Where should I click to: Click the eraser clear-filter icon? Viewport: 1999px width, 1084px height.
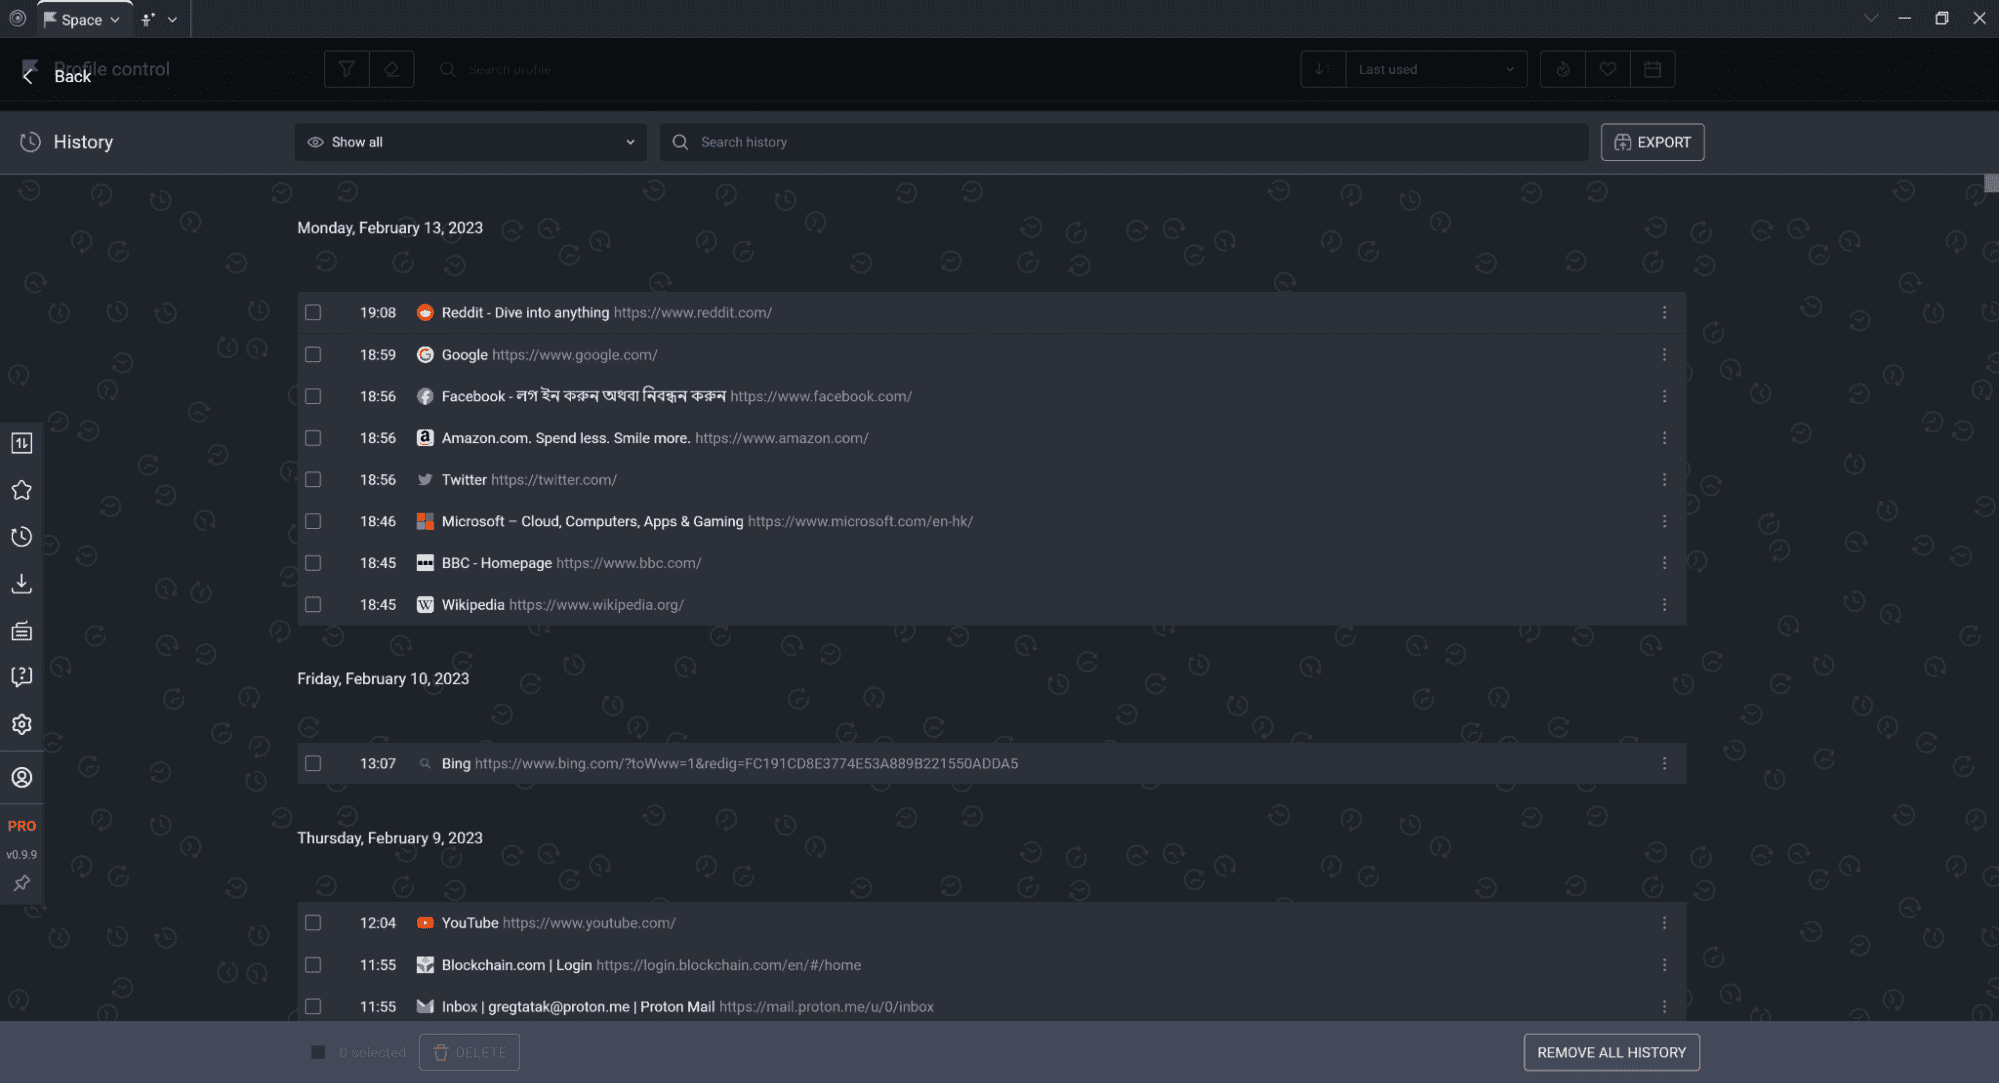[392, 69]
